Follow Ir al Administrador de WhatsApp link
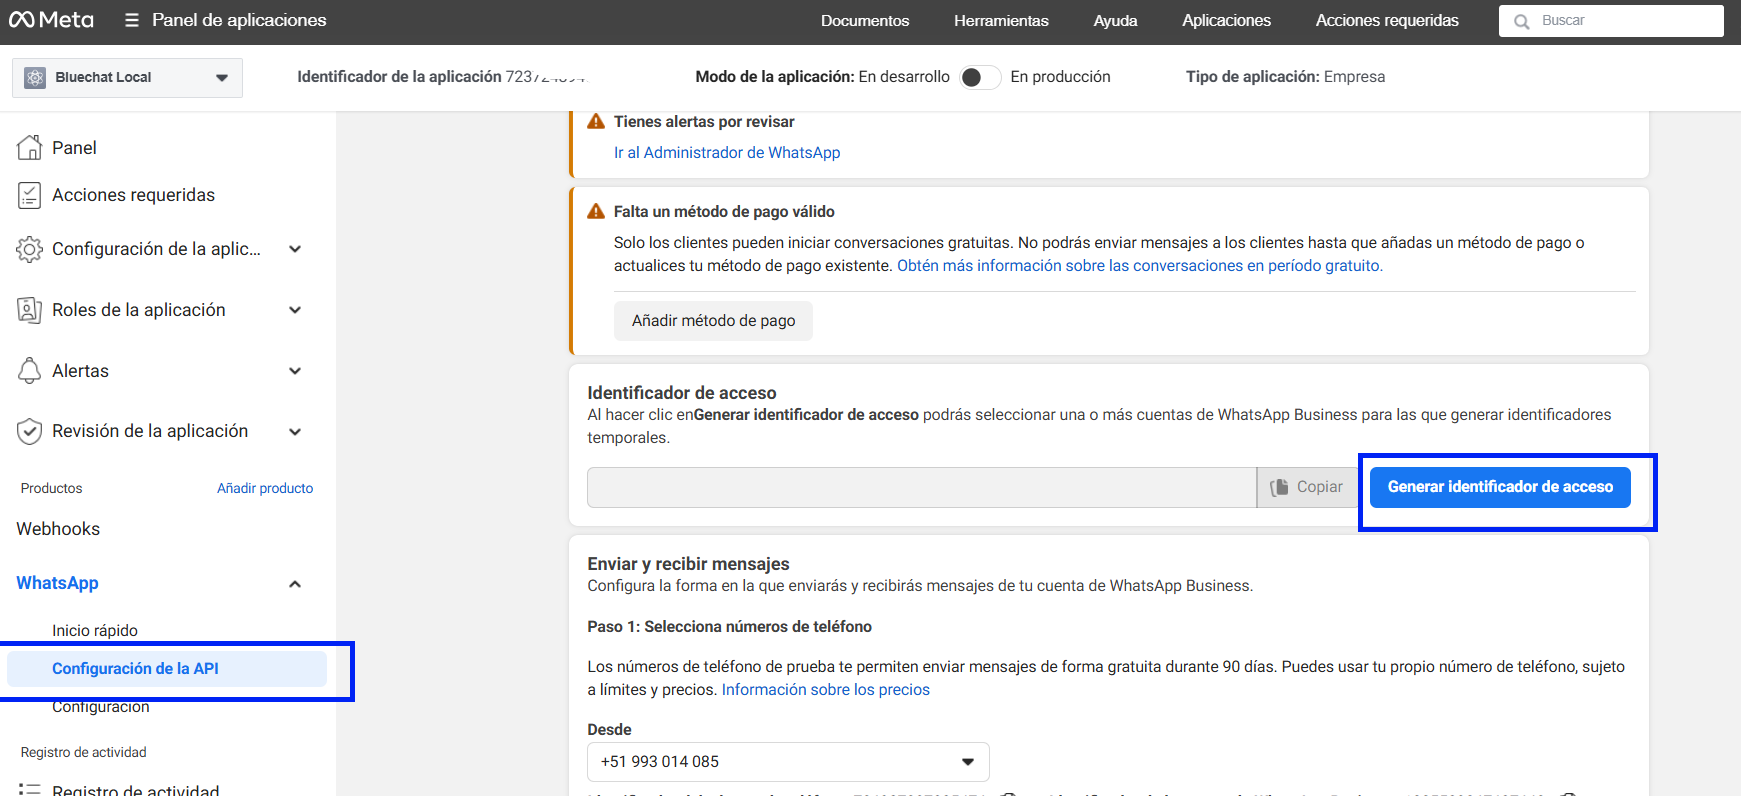Screen dimensions: 1741x796 (727, 153)
